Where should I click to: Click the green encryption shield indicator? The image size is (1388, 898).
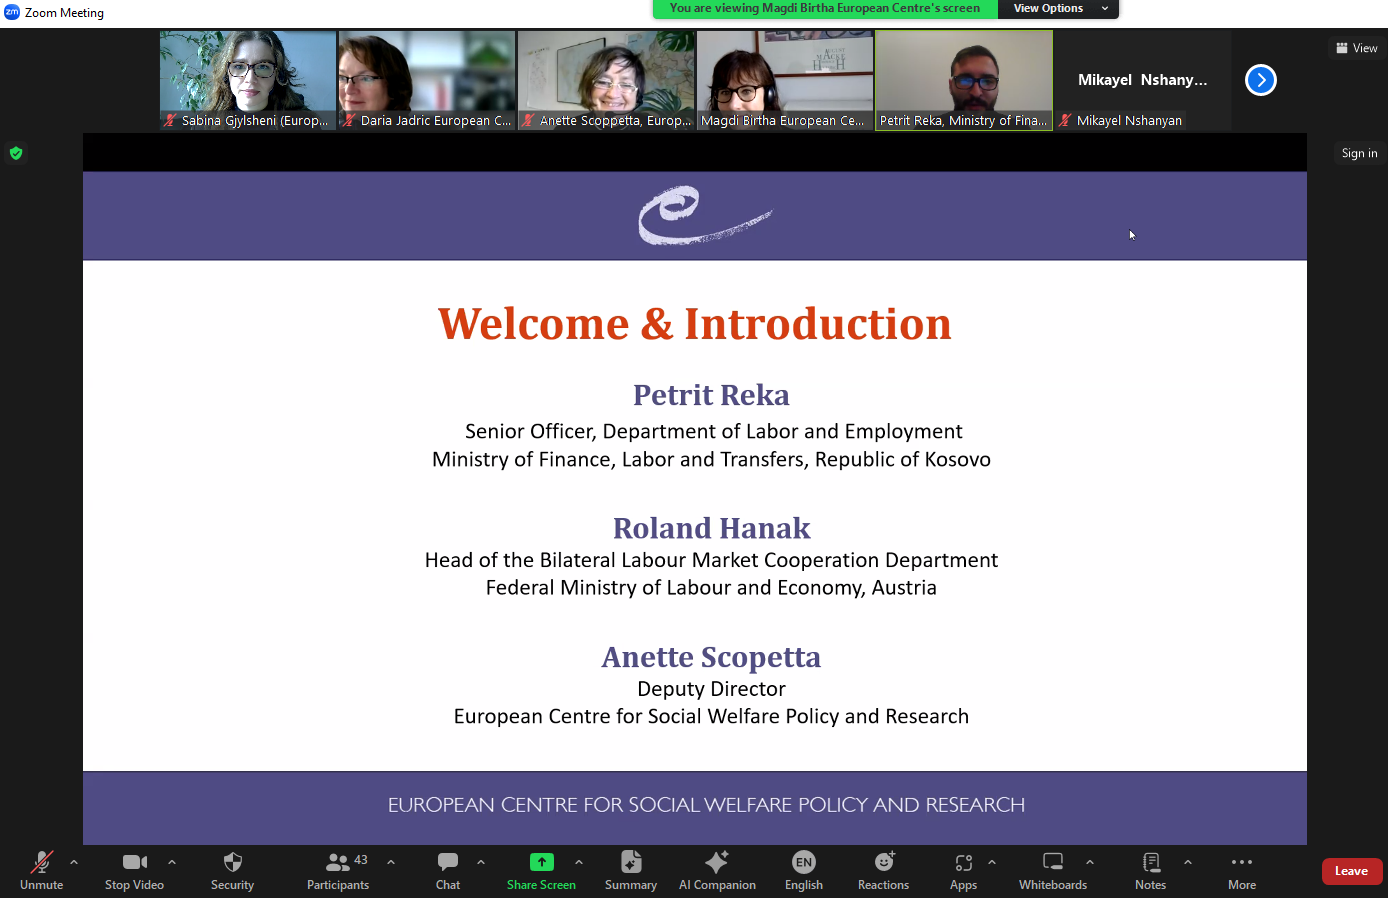[16, 153]
